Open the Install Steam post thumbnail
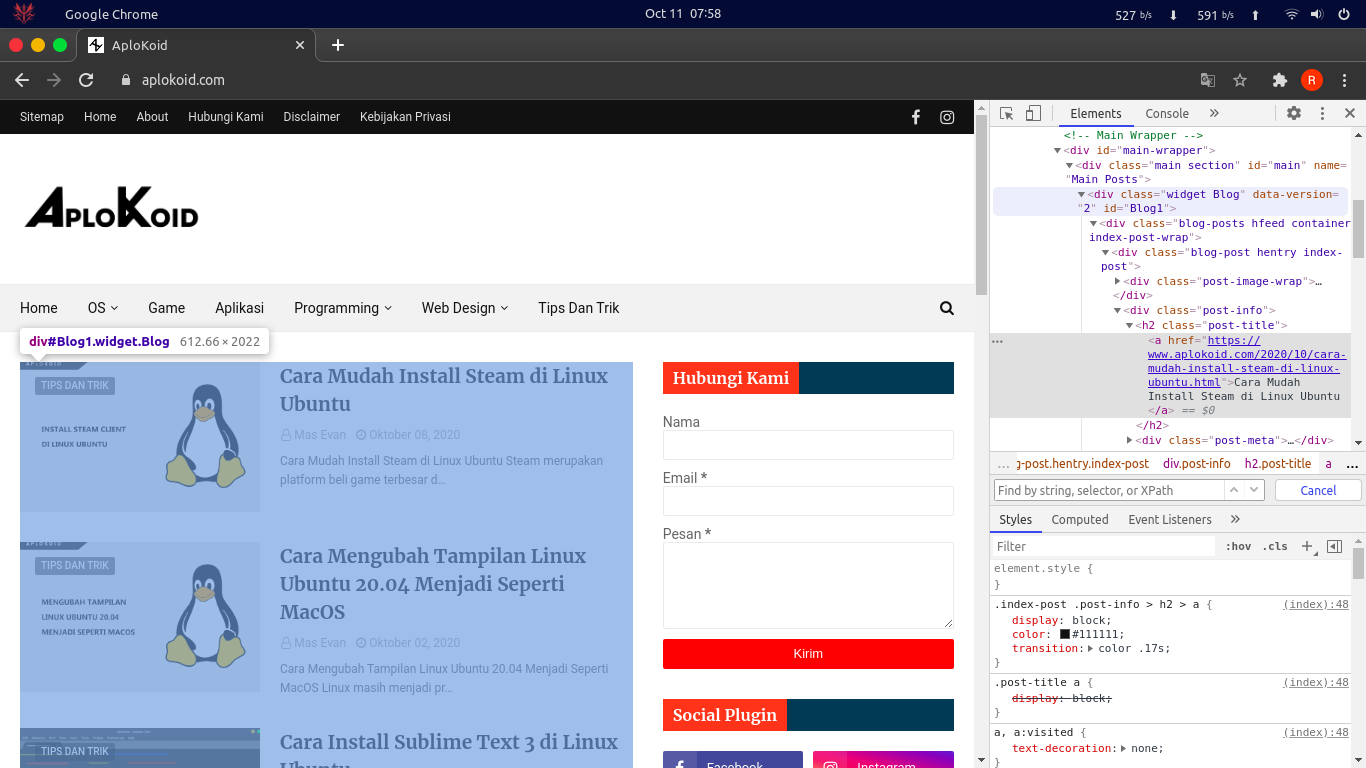The width and height of the screenshot is (1366, 768). [140, 437]
